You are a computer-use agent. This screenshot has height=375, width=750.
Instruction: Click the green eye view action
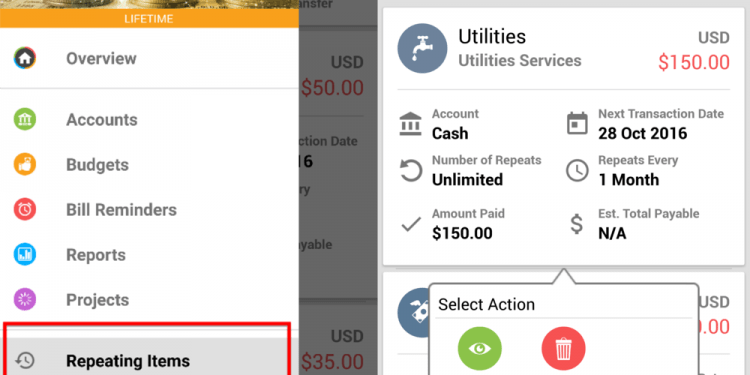tap(480, 349)
